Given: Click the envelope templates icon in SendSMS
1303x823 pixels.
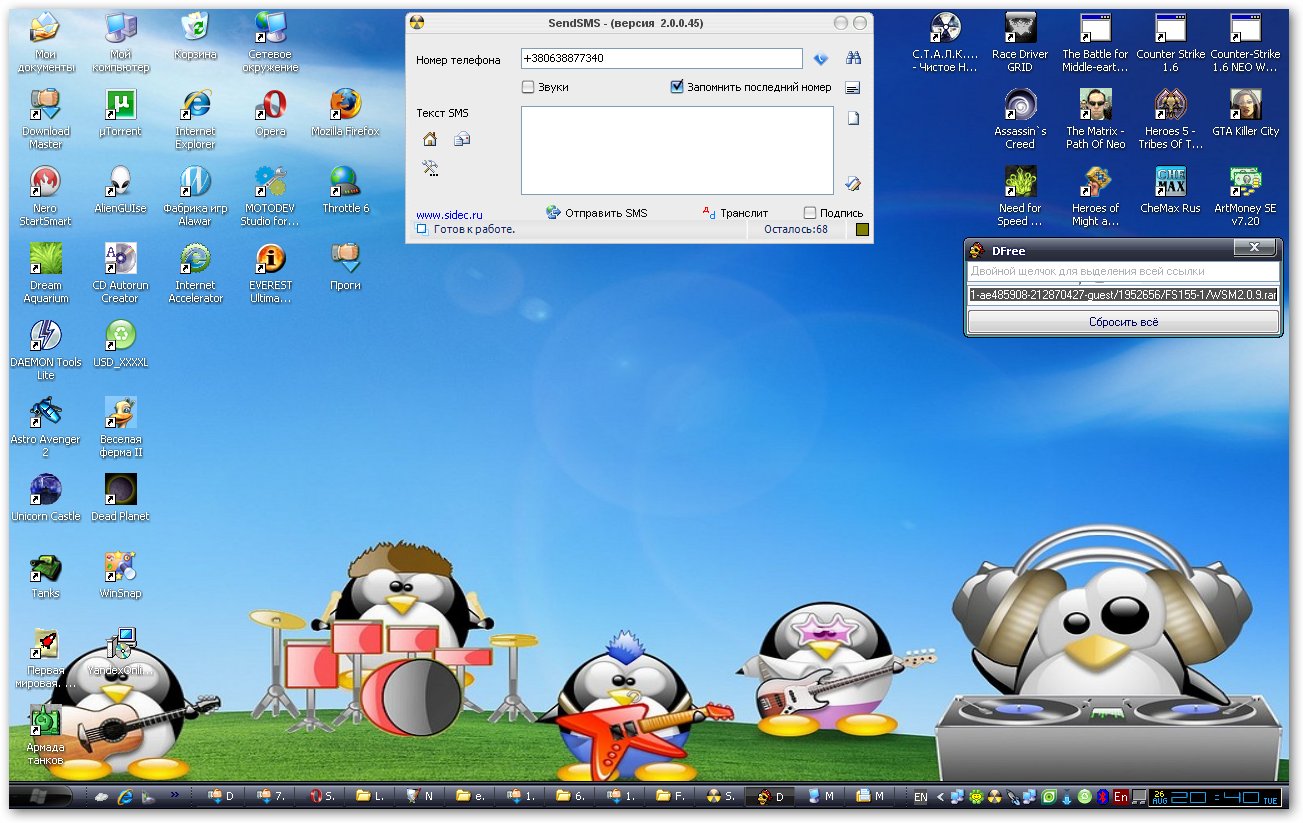Looking at the screenshot, I should pyautogui.click(x=461, y=139).
